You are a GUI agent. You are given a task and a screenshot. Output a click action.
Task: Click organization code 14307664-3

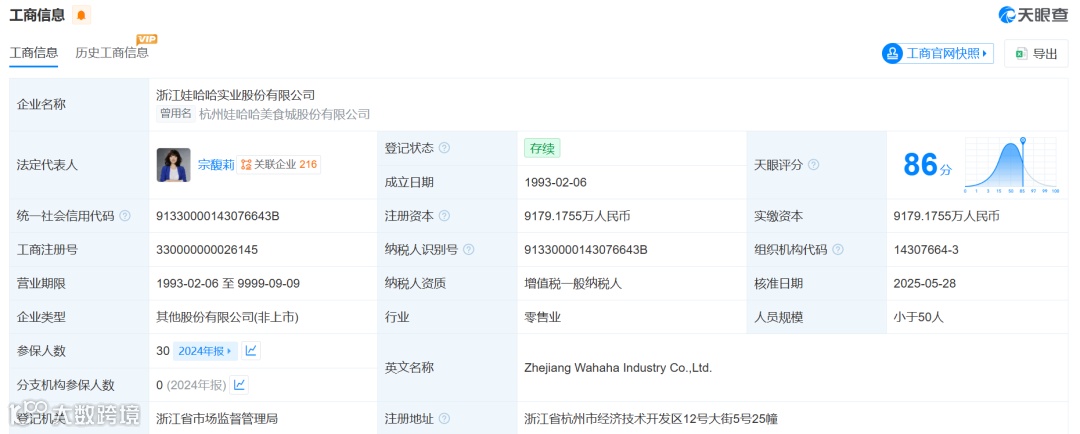[926, 249]
